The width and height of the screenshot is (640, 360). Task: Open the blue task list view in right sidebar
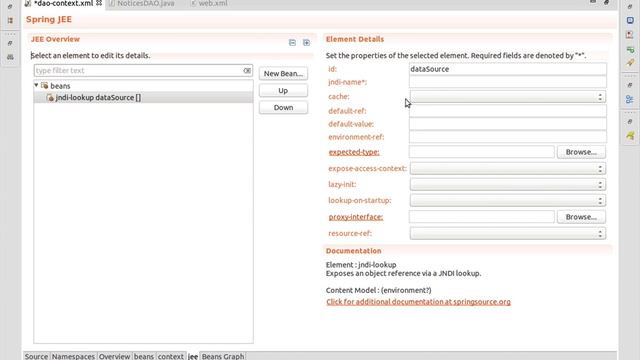pos(630,99)
